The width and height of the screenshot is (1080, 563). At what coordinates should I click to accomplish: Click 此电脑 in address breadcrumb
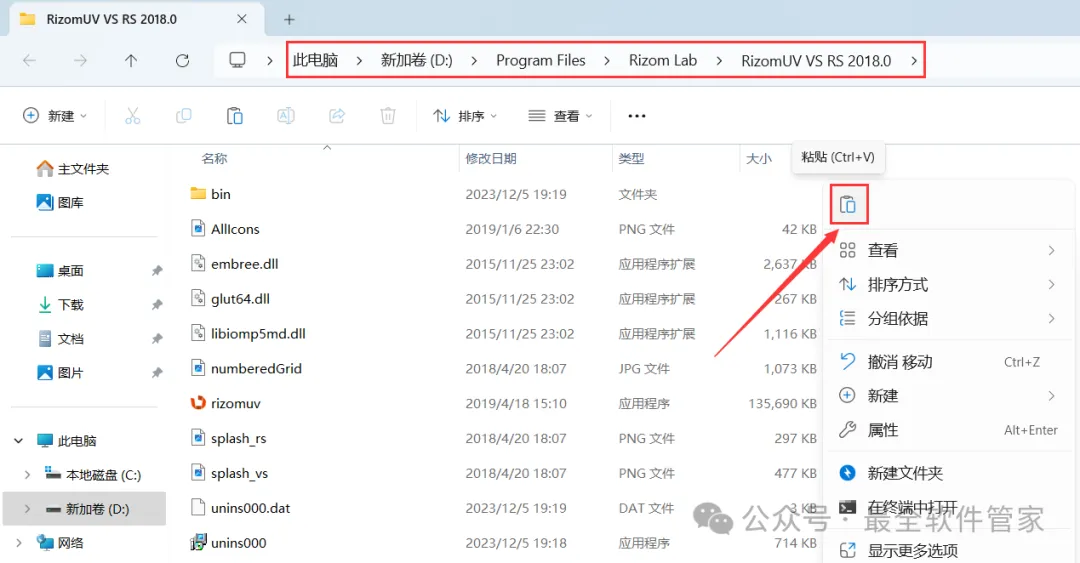(x=315, y=61)
